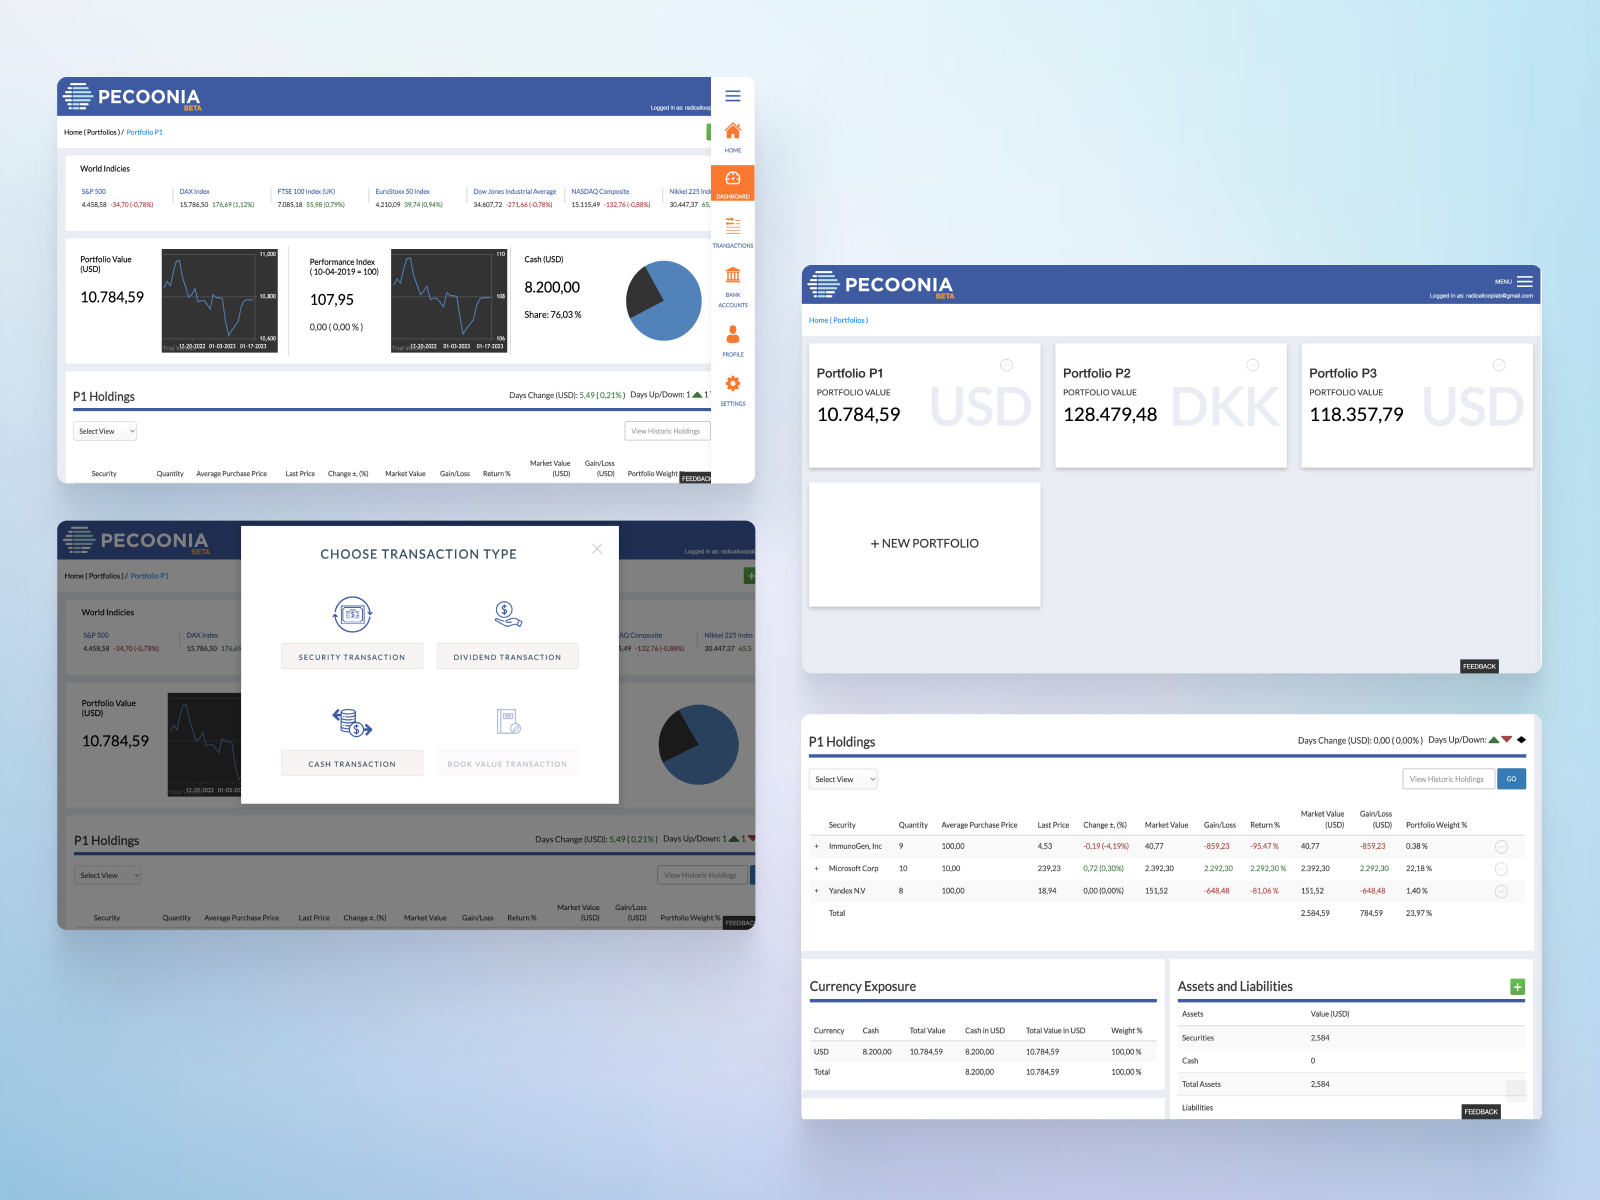Screen dimensions: 1600x1200
Task: Click the circle icon on the Portfolio P2 card
Action: pyautogui.click(x=1252, y=365)
